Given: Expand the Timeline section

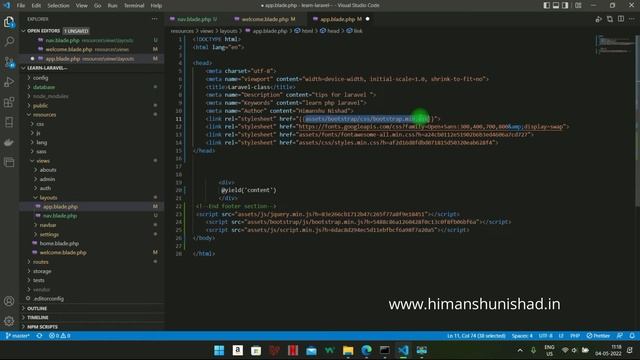Looking at the screenshot, I should click(38, 318).
